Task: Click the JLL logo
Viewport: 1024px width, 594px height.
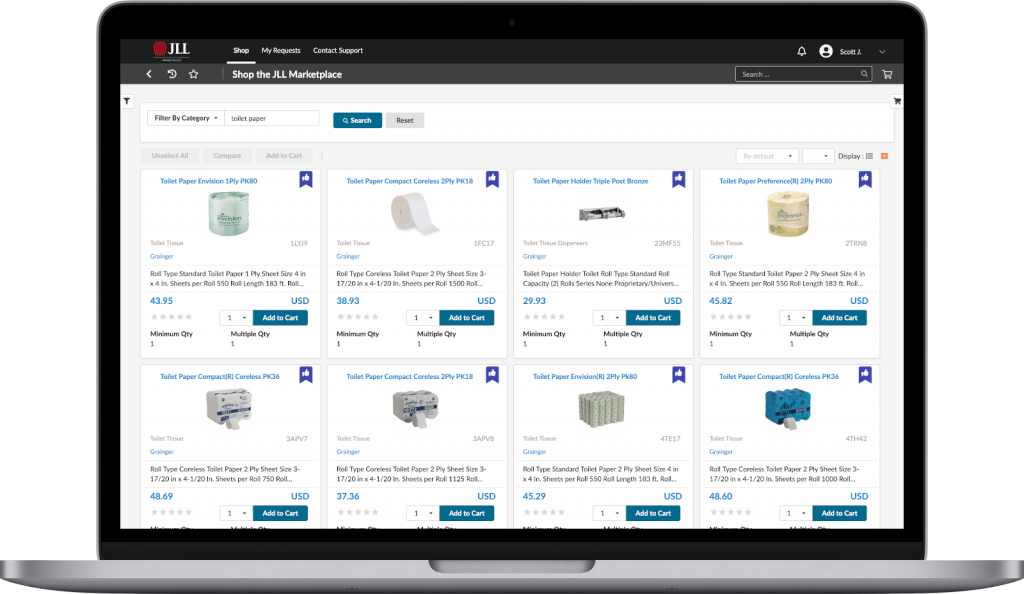Action: tap(171, 50)
